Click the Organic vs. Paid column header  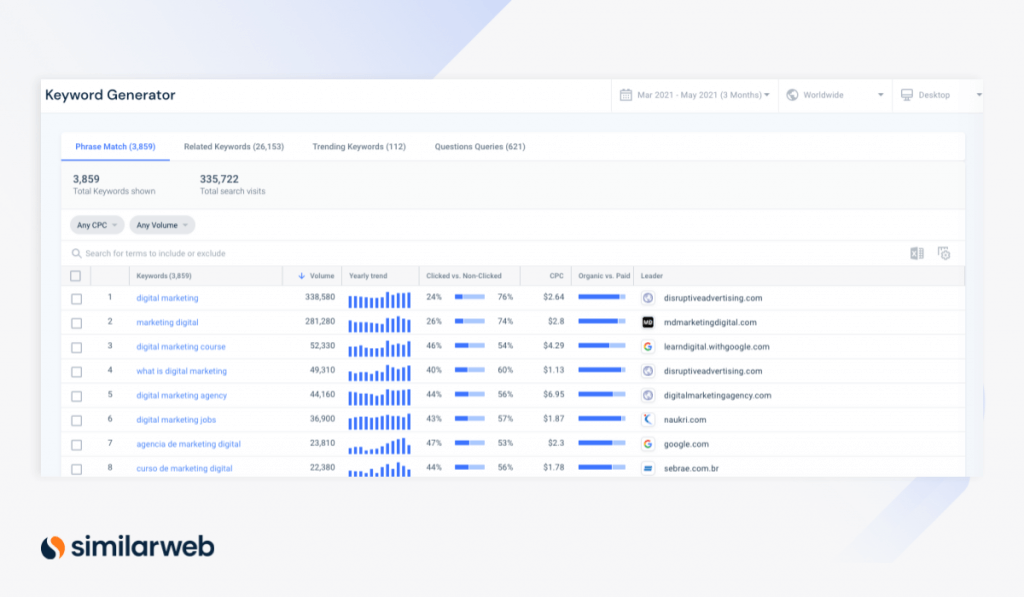(604, 276)
